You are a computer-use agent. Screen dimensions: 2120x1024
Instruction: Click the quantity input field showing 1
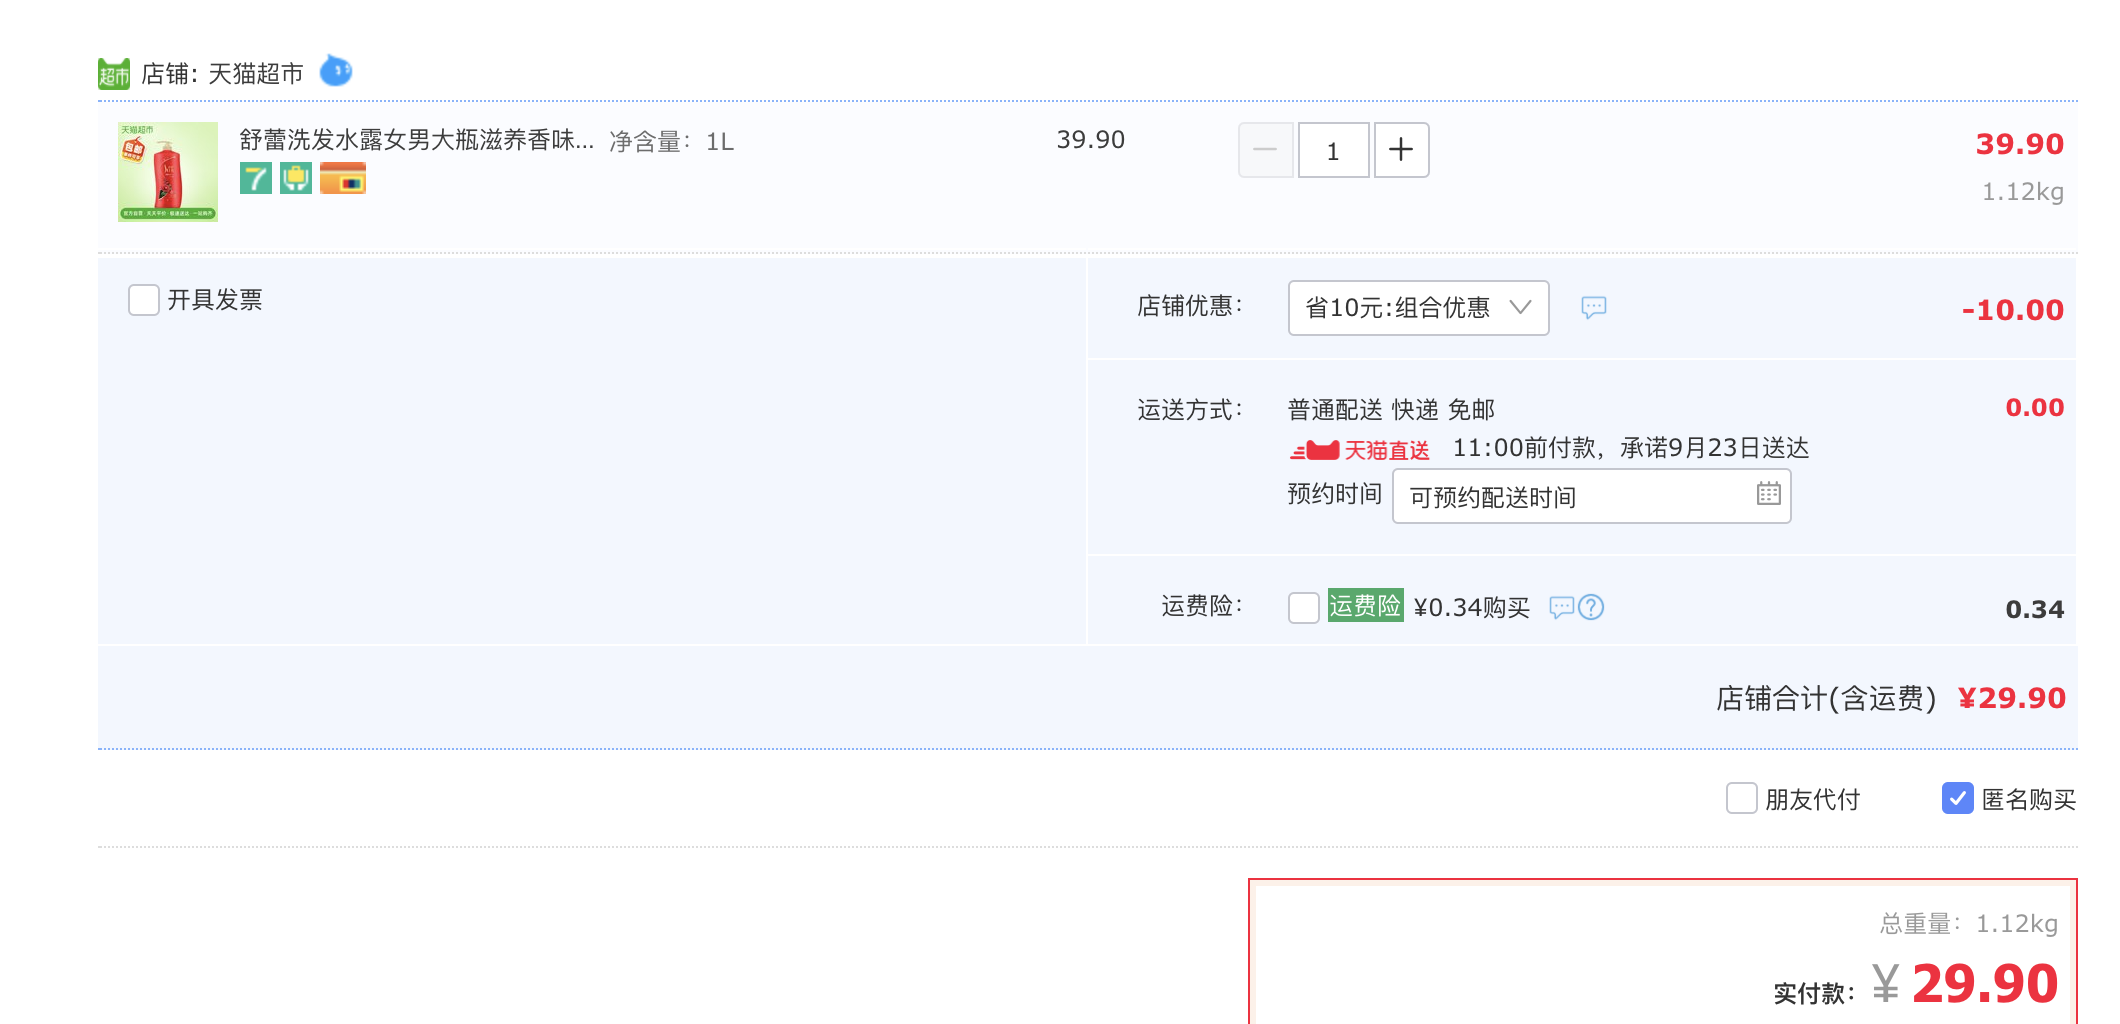(x=1333, y=150)
